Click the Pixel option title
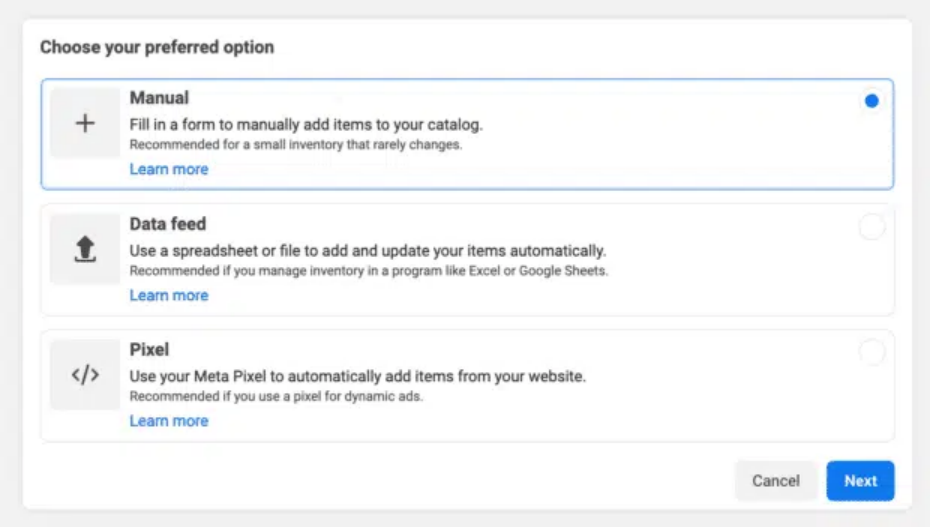Image resolution: width=930 pixels, height=527 pixels. pyautogui.click(x=149, y=350)
